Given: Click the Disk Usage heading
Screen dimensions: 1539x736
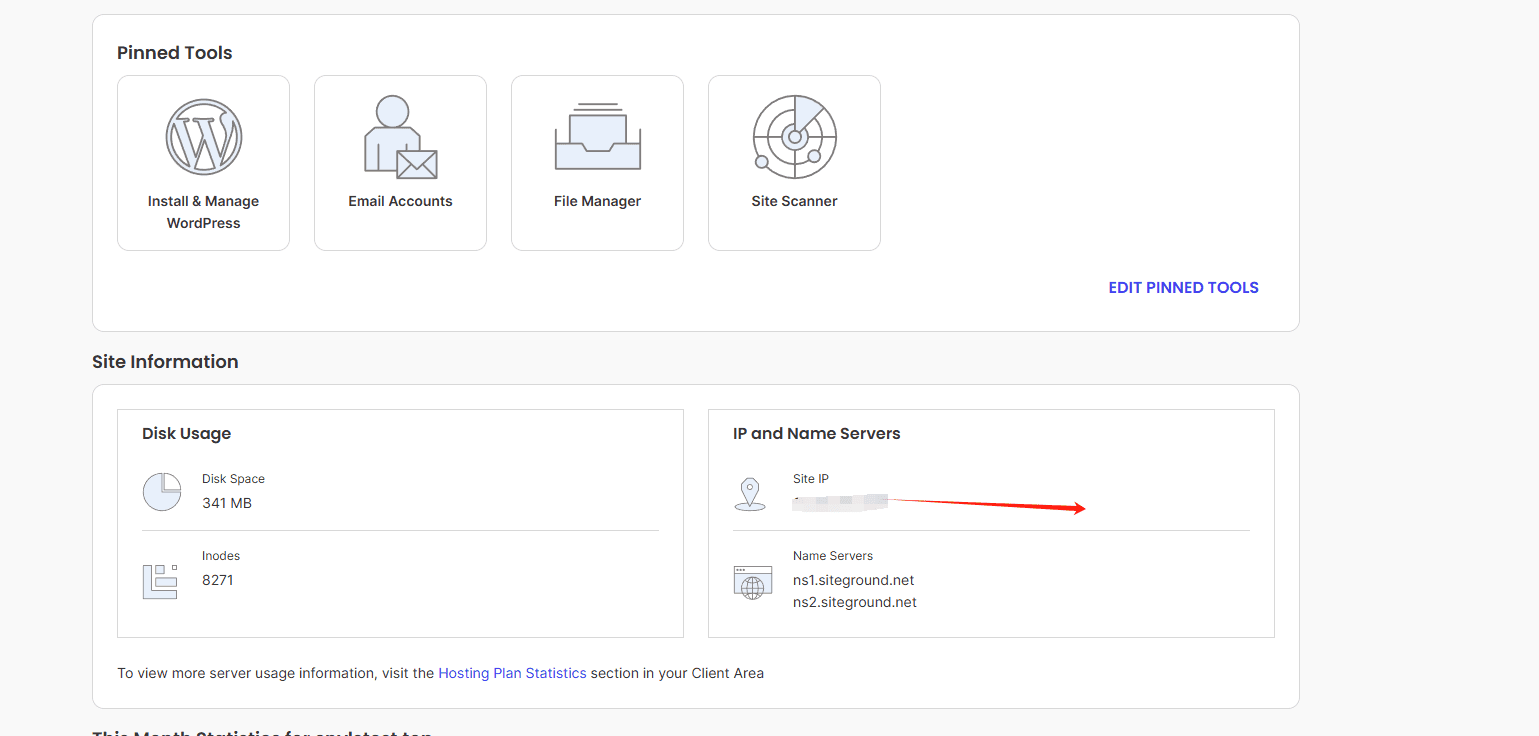Looking at the screenshot, I should [x=186, y=433].
